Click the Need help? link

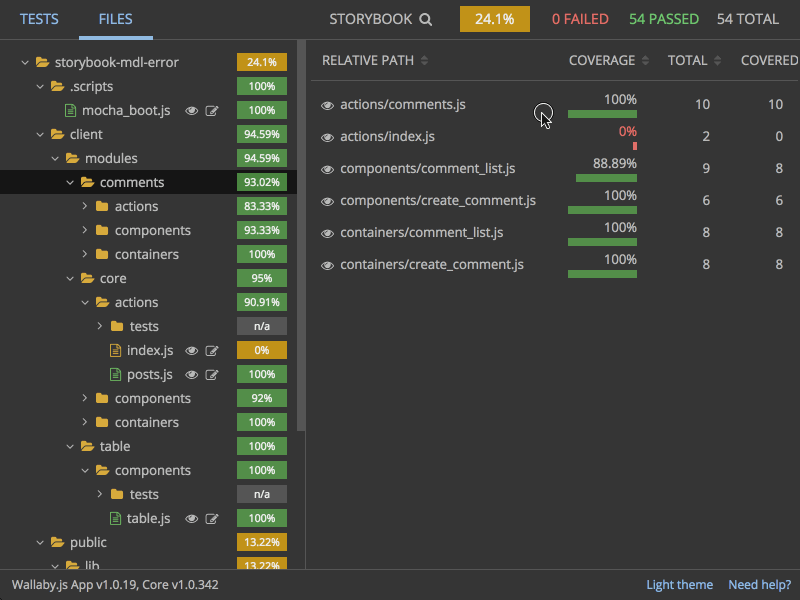tap(759, 584)
